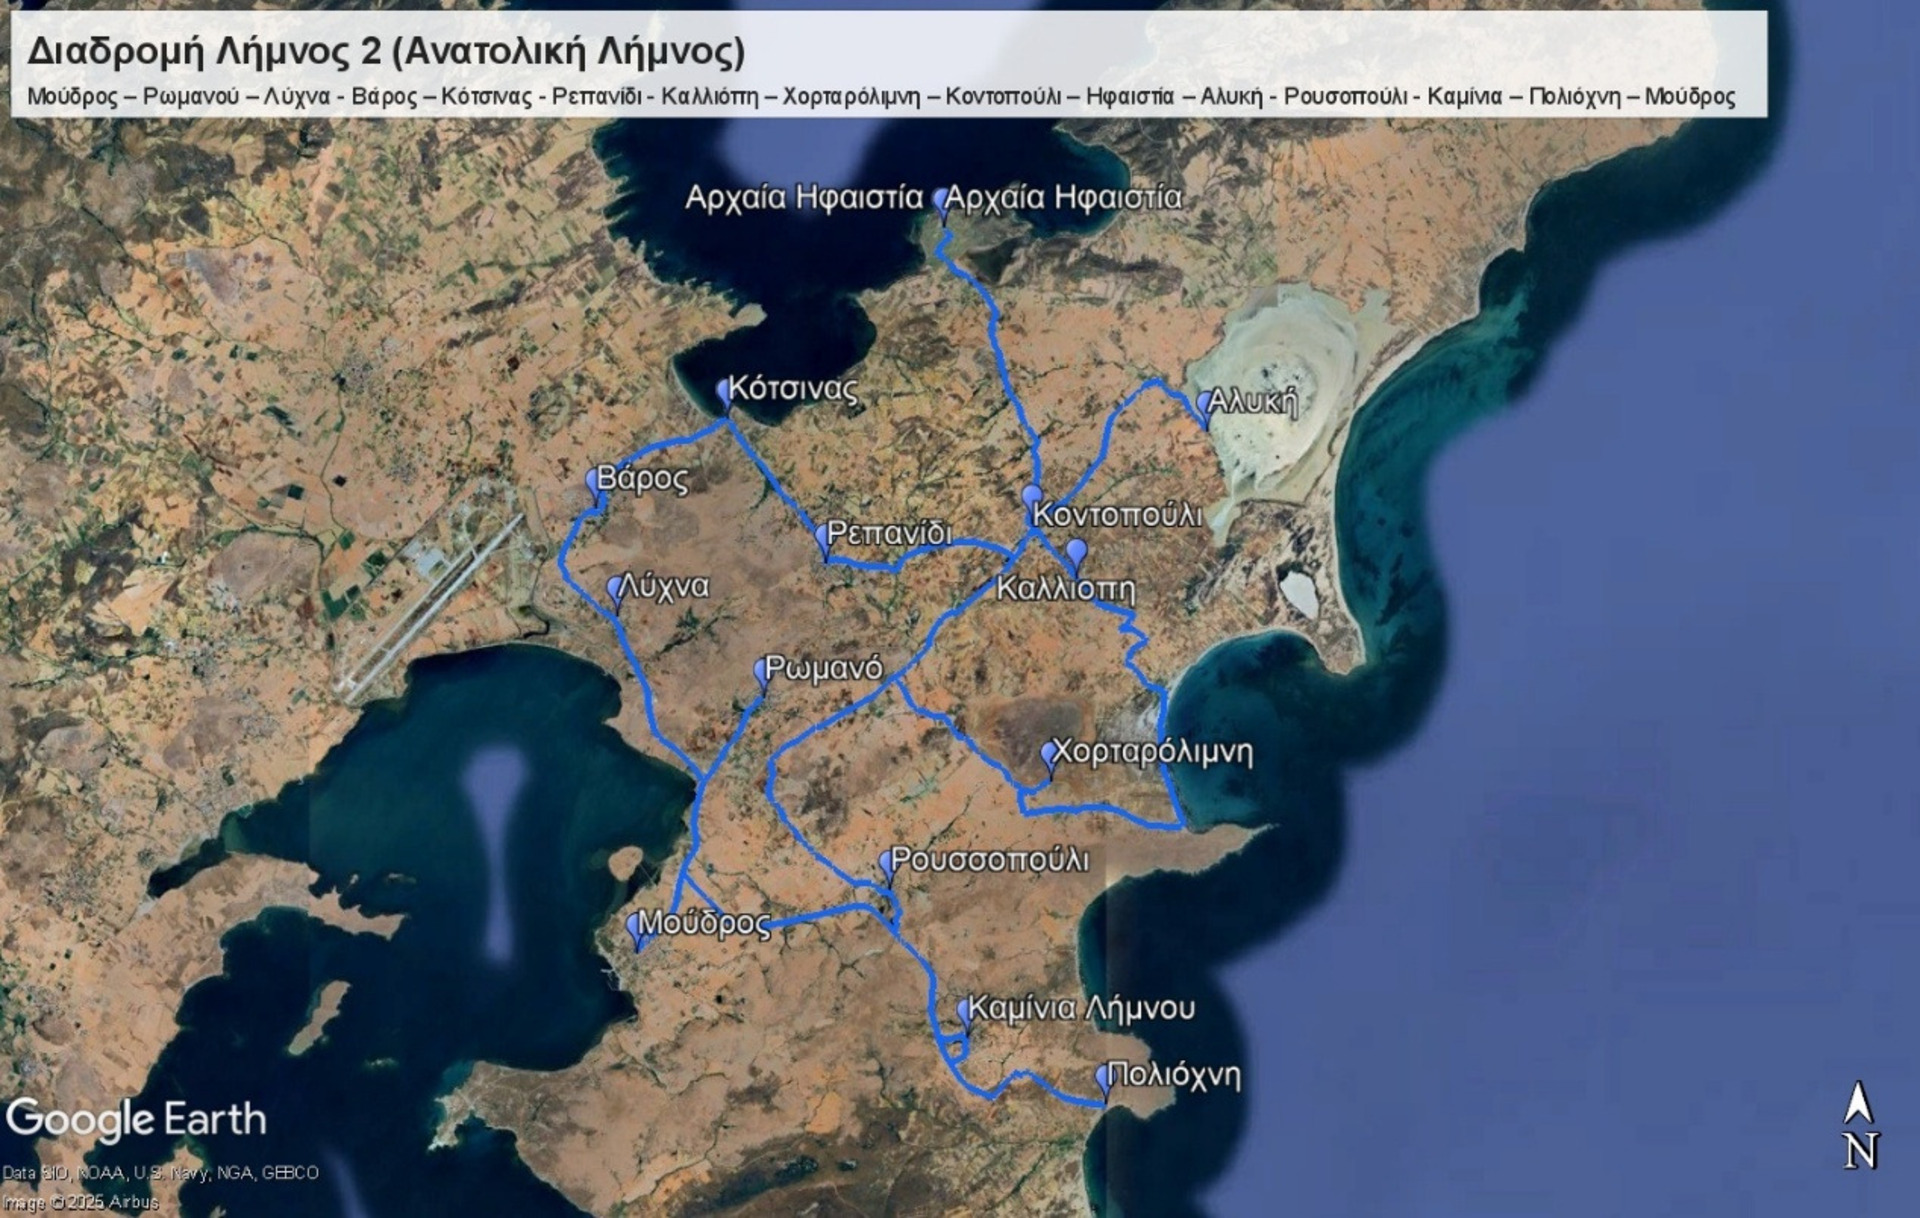Click the Image ©2025 Airbus attribution text
The width and height of the screenshot is (1920, 1218).
tap(80, 1202)
